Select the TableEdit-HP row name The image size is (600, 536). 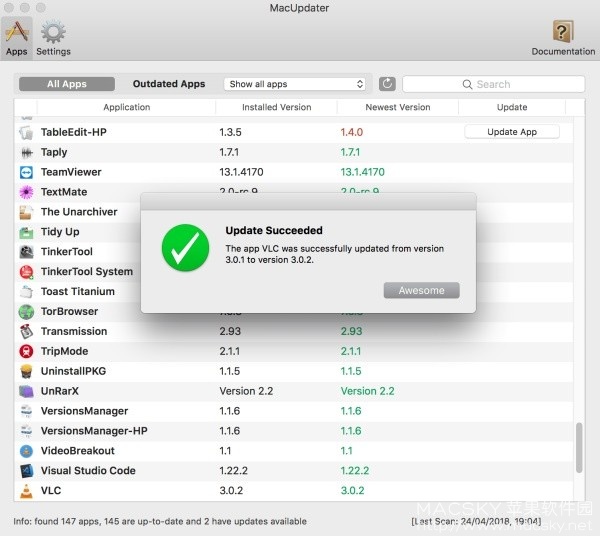pyautogui.click(x=73, y=132)
